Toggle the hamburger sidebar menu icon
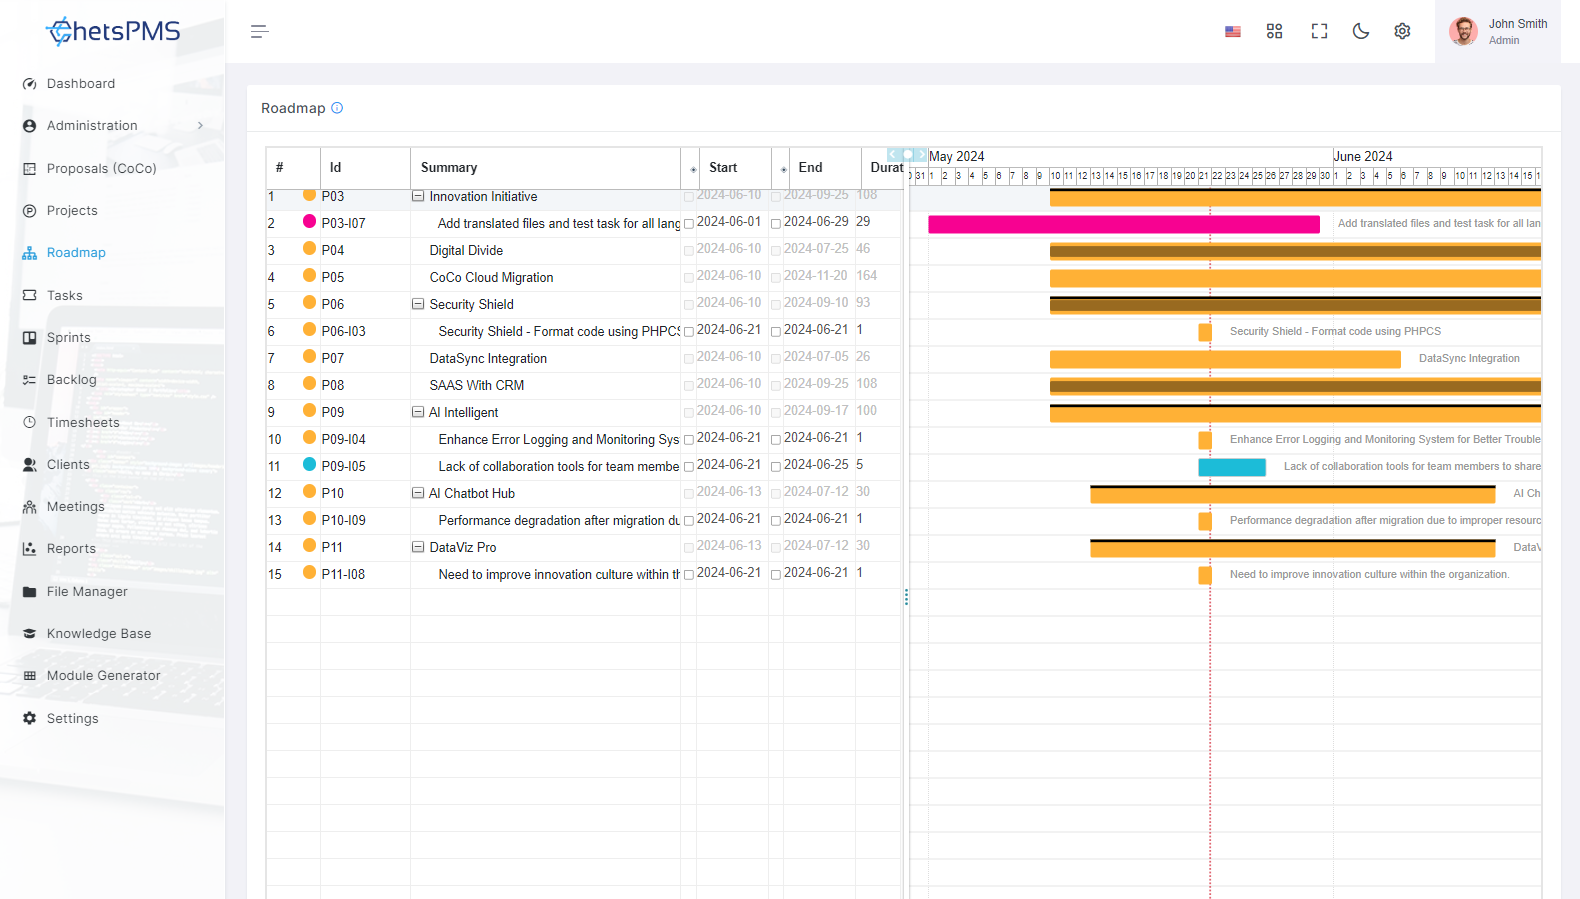1580x899 pixels. [259, 32]
